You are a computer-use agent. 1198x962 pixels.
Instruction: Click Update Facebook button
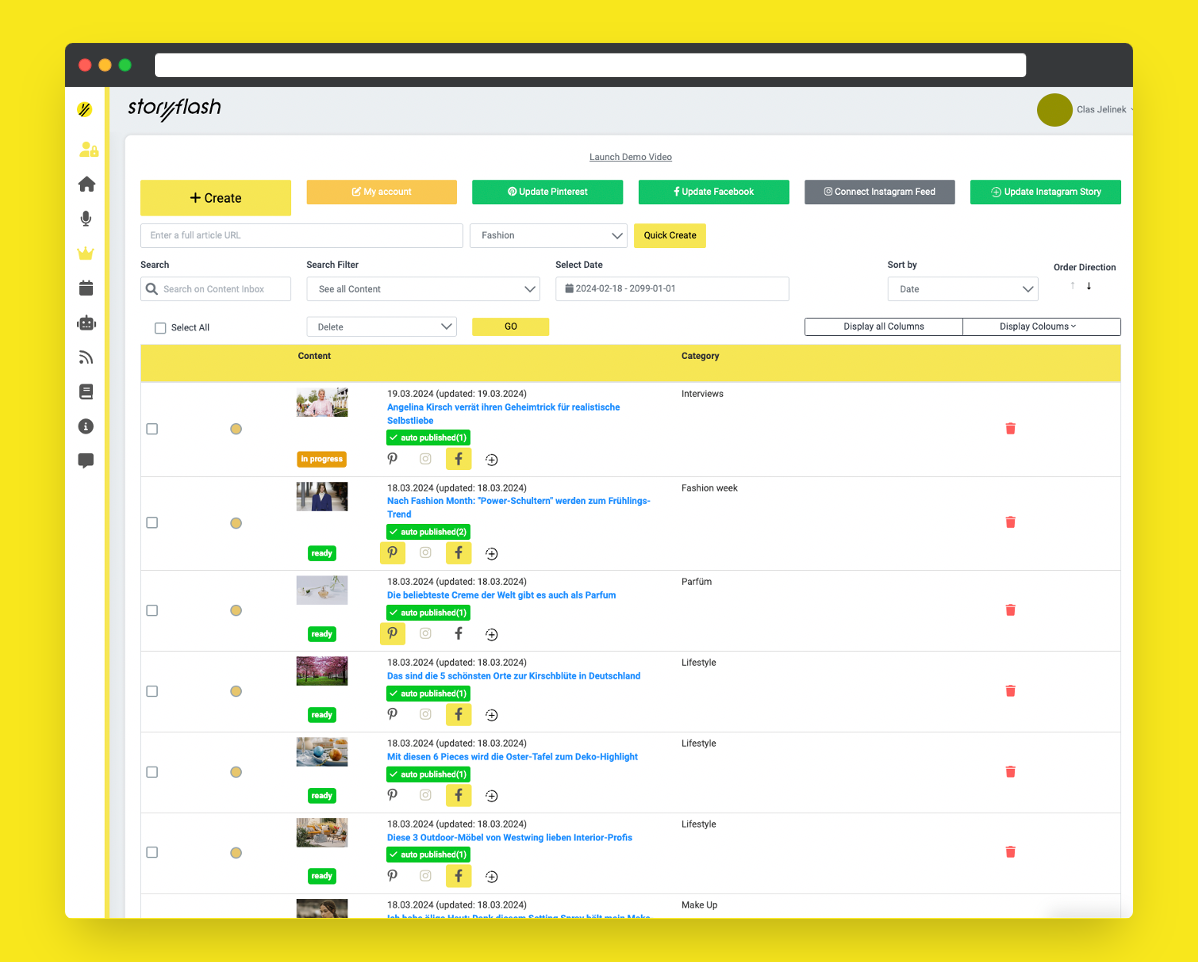click(714, 192)
